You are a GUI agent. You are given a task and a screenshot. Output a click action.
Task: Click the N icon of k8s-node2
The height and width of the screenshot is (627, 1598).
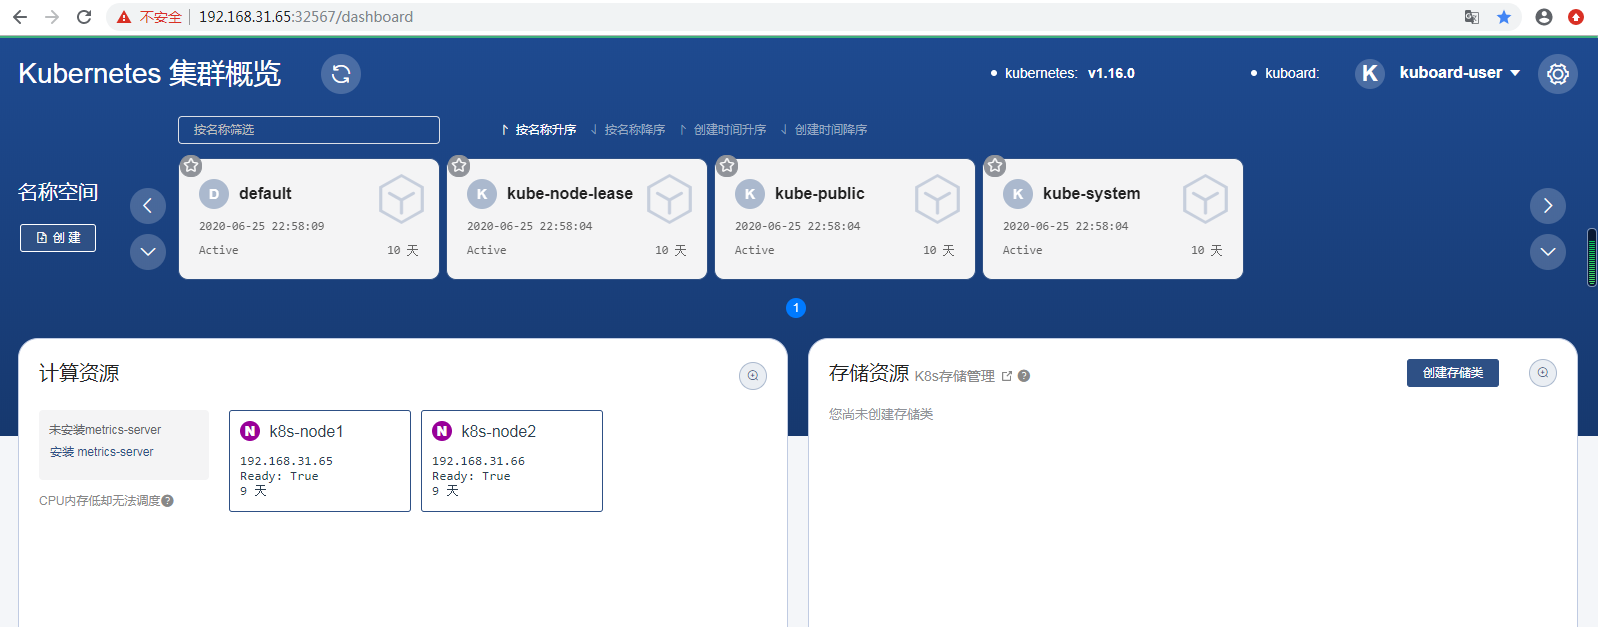[442, 431]
